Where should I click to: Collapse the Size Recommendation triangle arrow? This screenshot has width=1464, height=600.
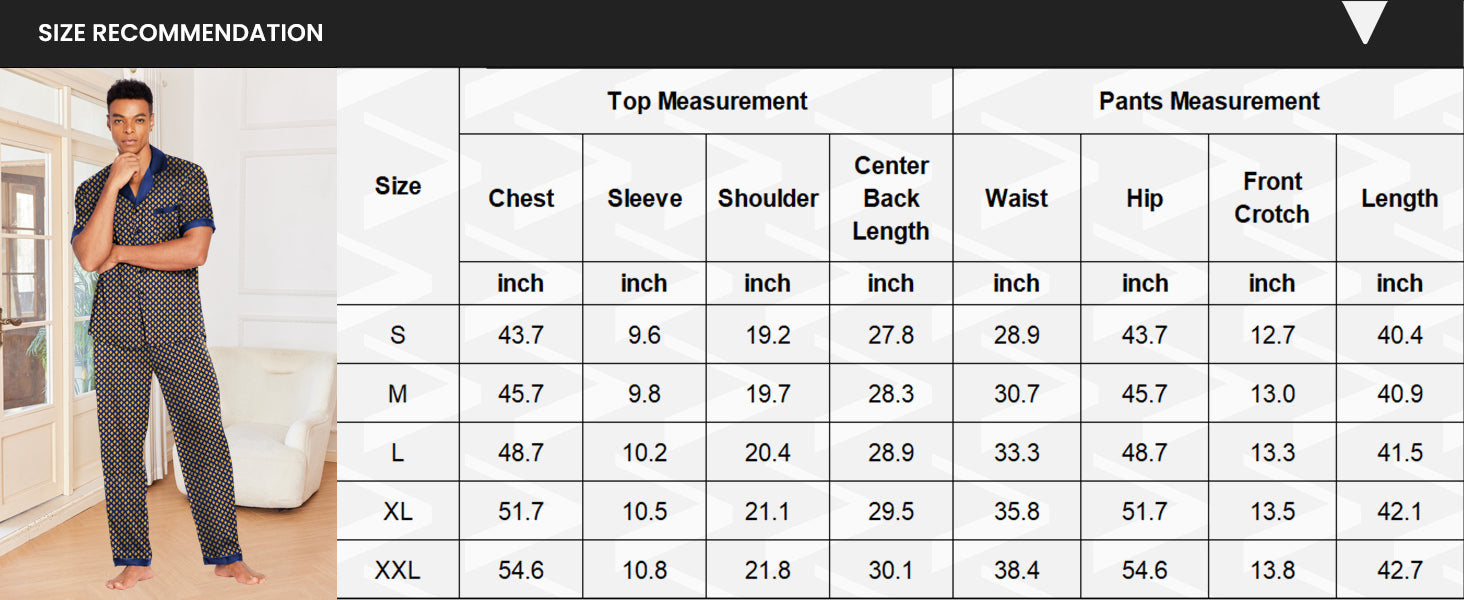1365,22
